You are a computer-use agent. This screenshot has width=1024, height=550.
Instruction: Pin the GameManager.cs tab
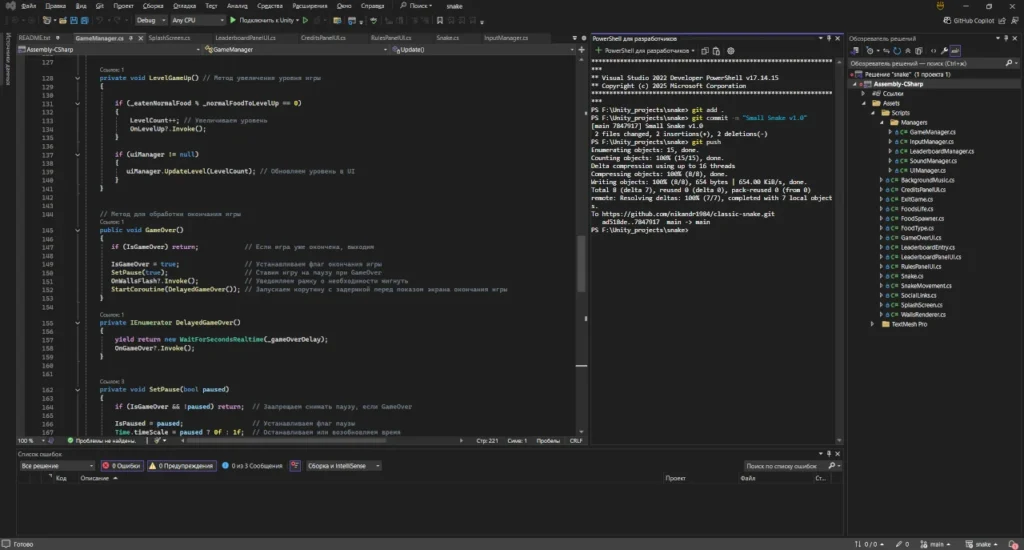pyautogui.click(x=131, y=38)
